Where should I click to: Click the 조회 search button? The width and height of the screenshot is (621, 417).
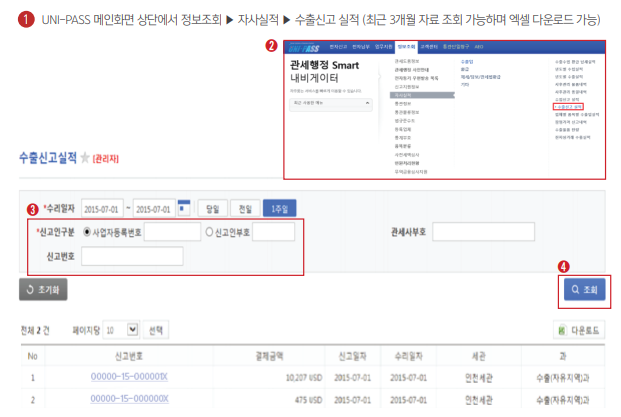click(582, 289)
